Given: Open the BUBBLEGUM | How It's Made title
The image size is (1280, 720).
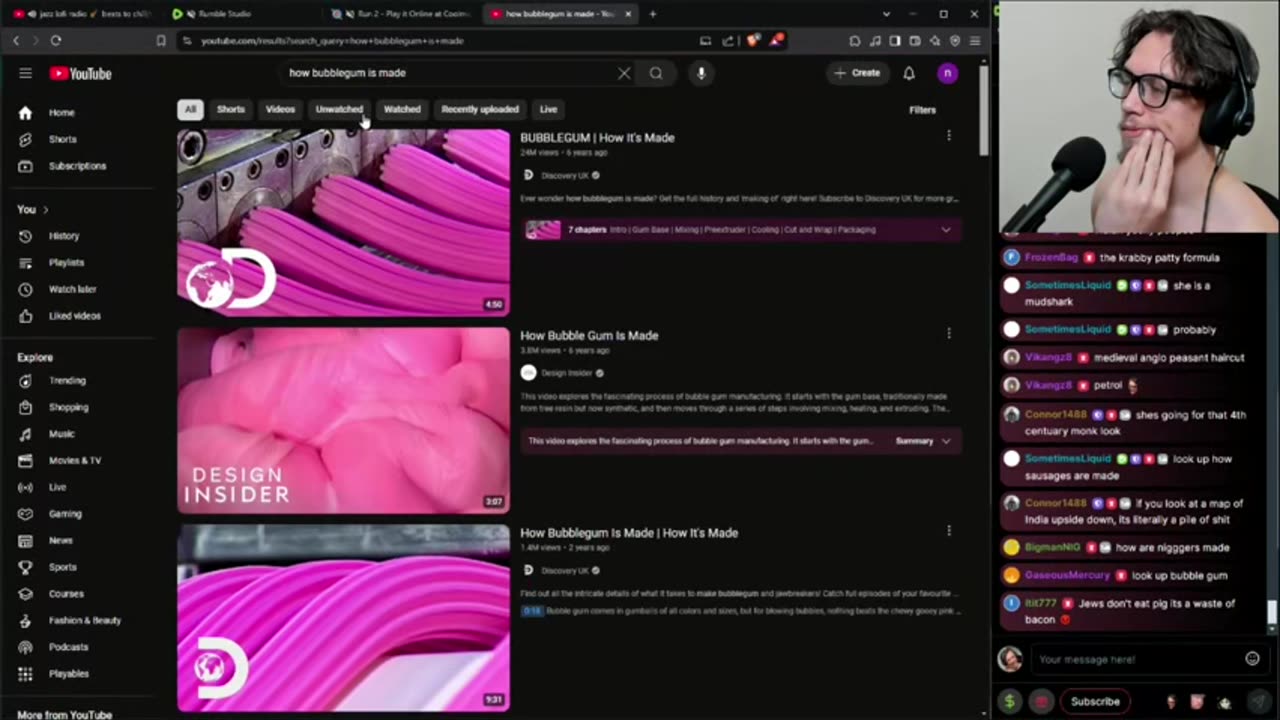Looking at the screenshot, I should tap(597, 138).
